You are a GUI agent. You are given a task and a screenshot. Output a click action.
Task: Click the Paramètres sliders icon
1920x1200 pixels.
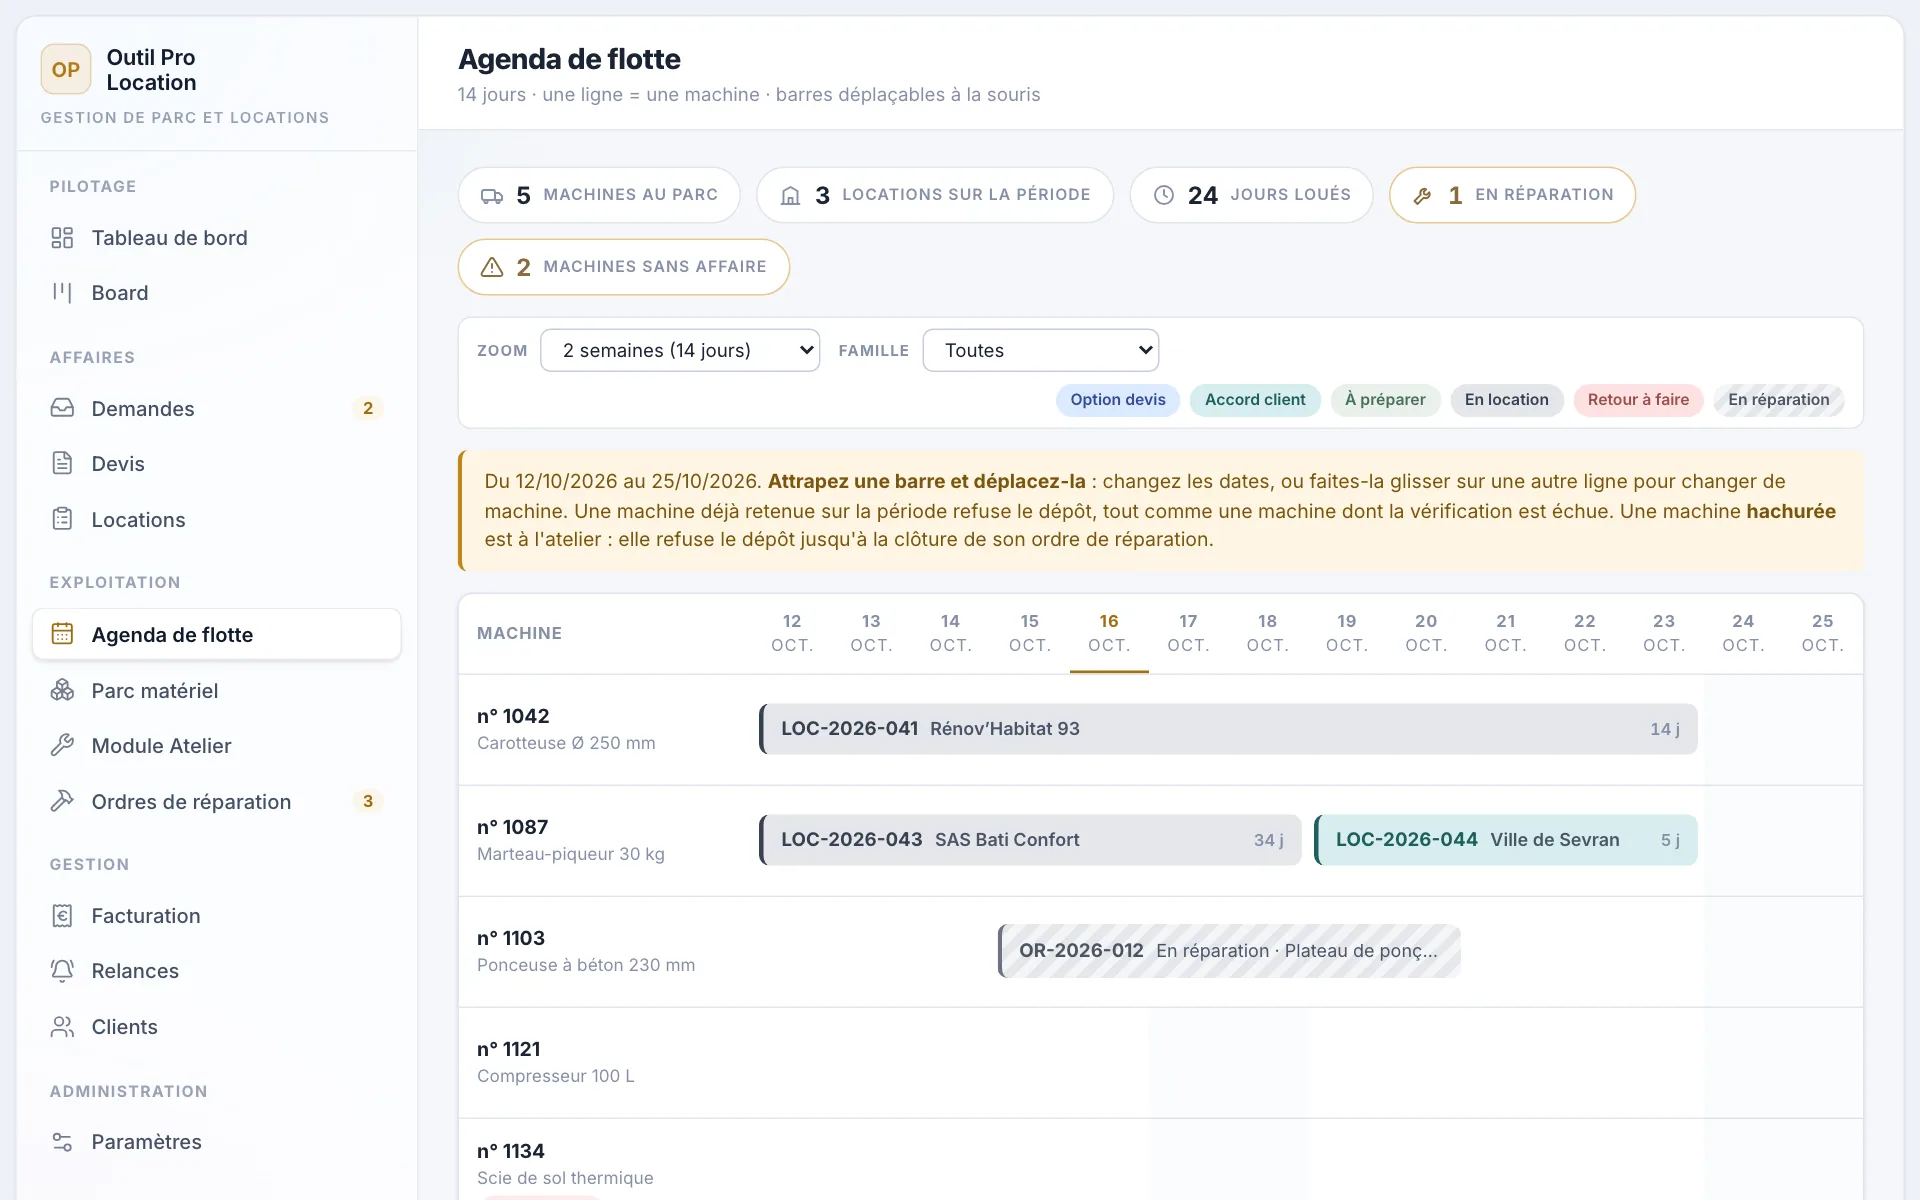pyautogui.click(x=62, y=1141)
